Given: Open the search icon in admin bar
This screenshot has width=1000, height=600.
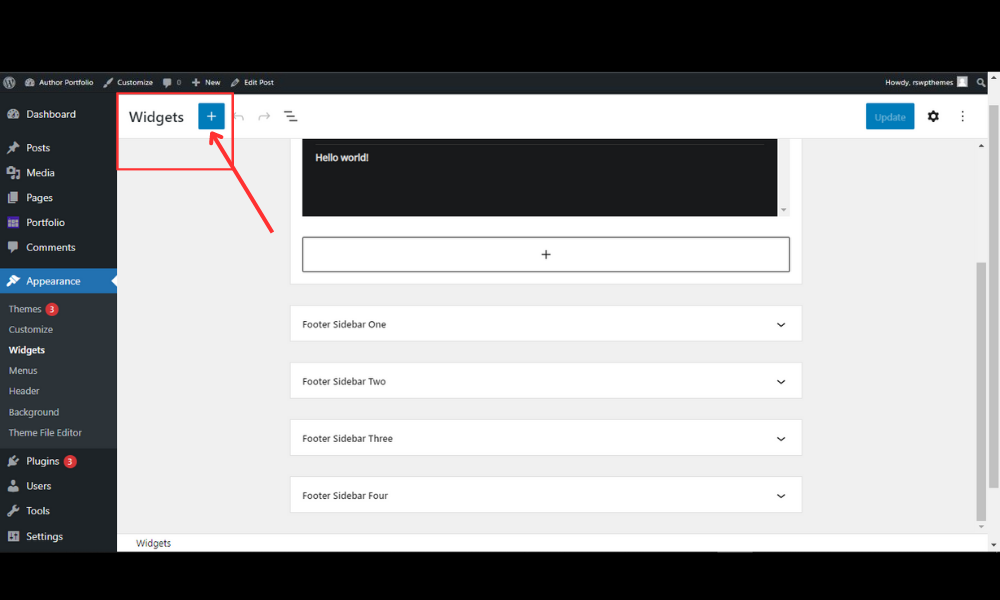Looking at the screenshot, I should tap(980, 82).
